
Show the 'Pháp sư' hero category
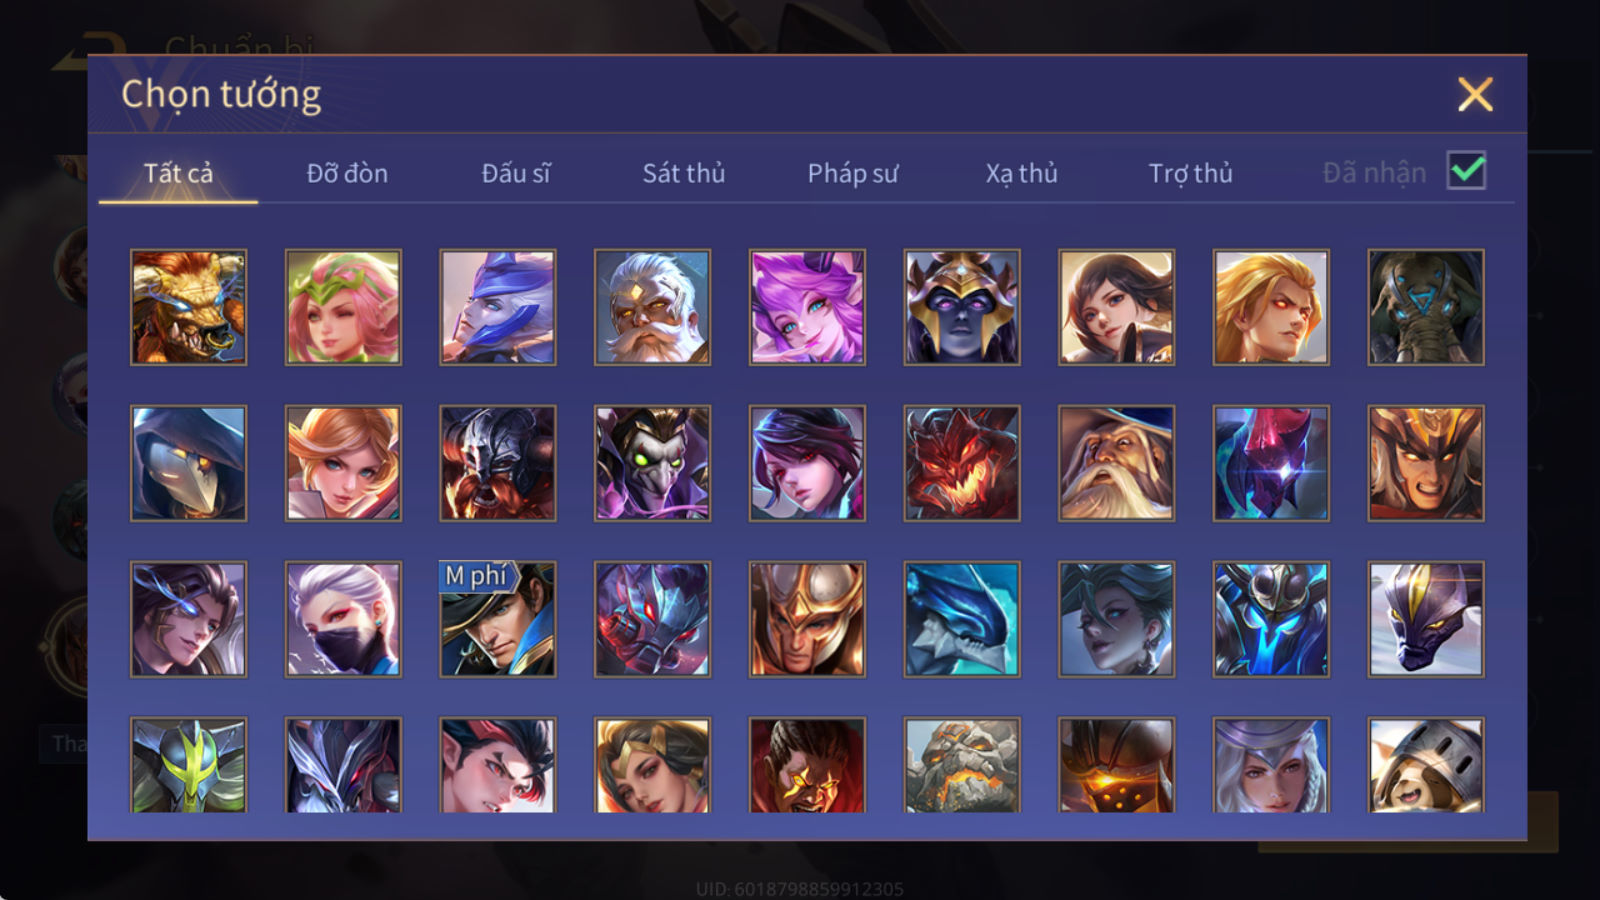click(x=852, y=173)
